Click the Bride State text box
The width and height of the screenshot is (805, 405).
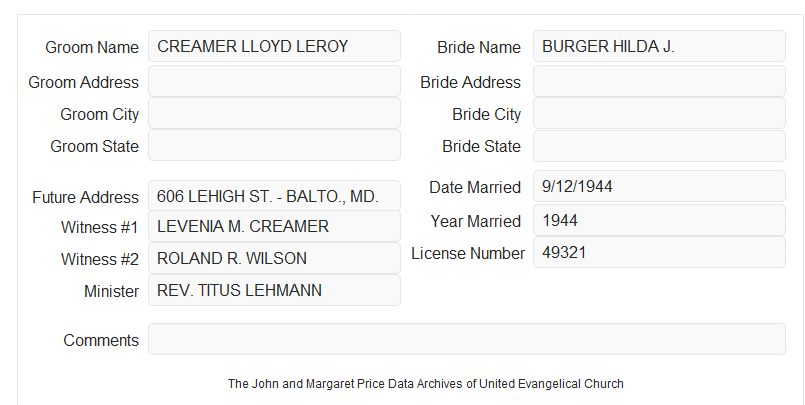pyautogui.click(x=659, y=146)
